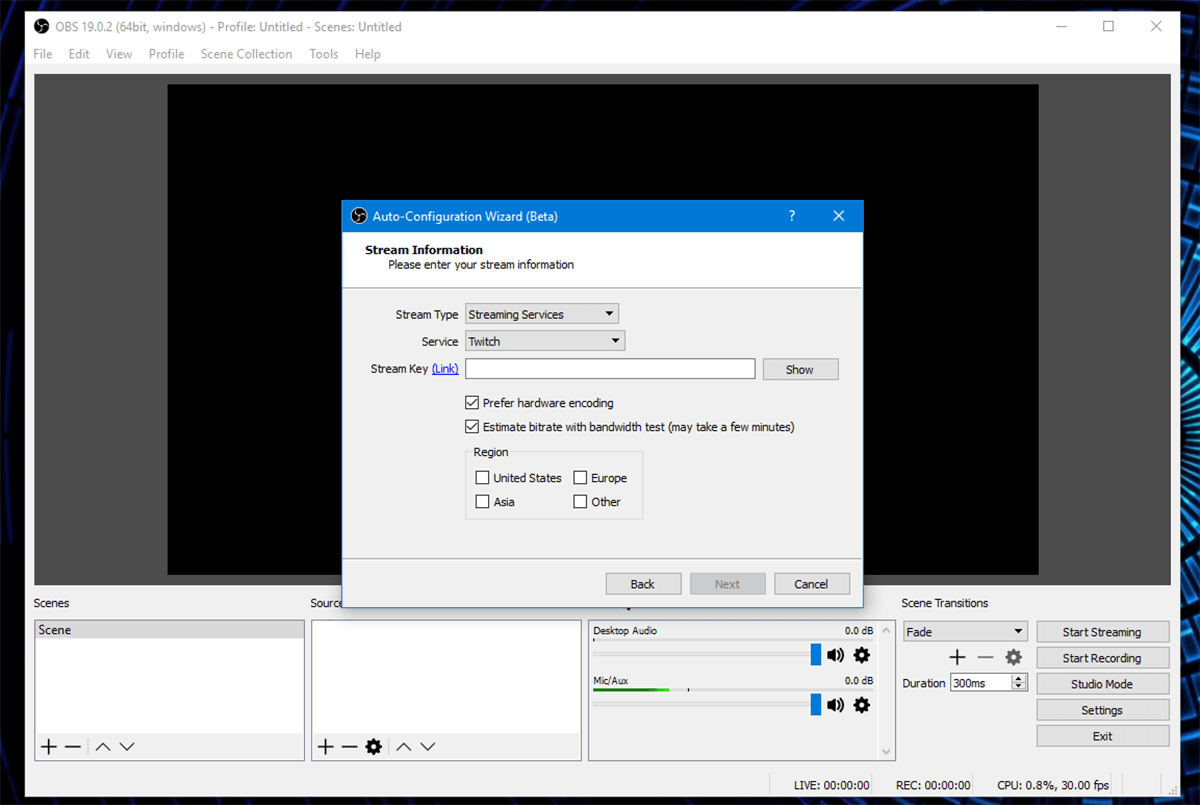1200x805 pixels.
Task: Toggle Estimate bitrate with bandwidth test
Action: [472, 426]
